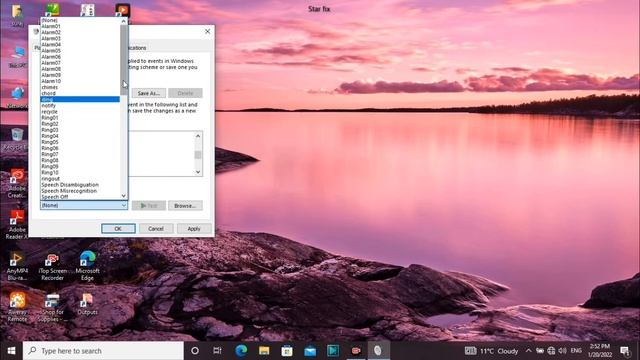Select Ring05 in the sounds dropdown list

click(x=80, y=142)
